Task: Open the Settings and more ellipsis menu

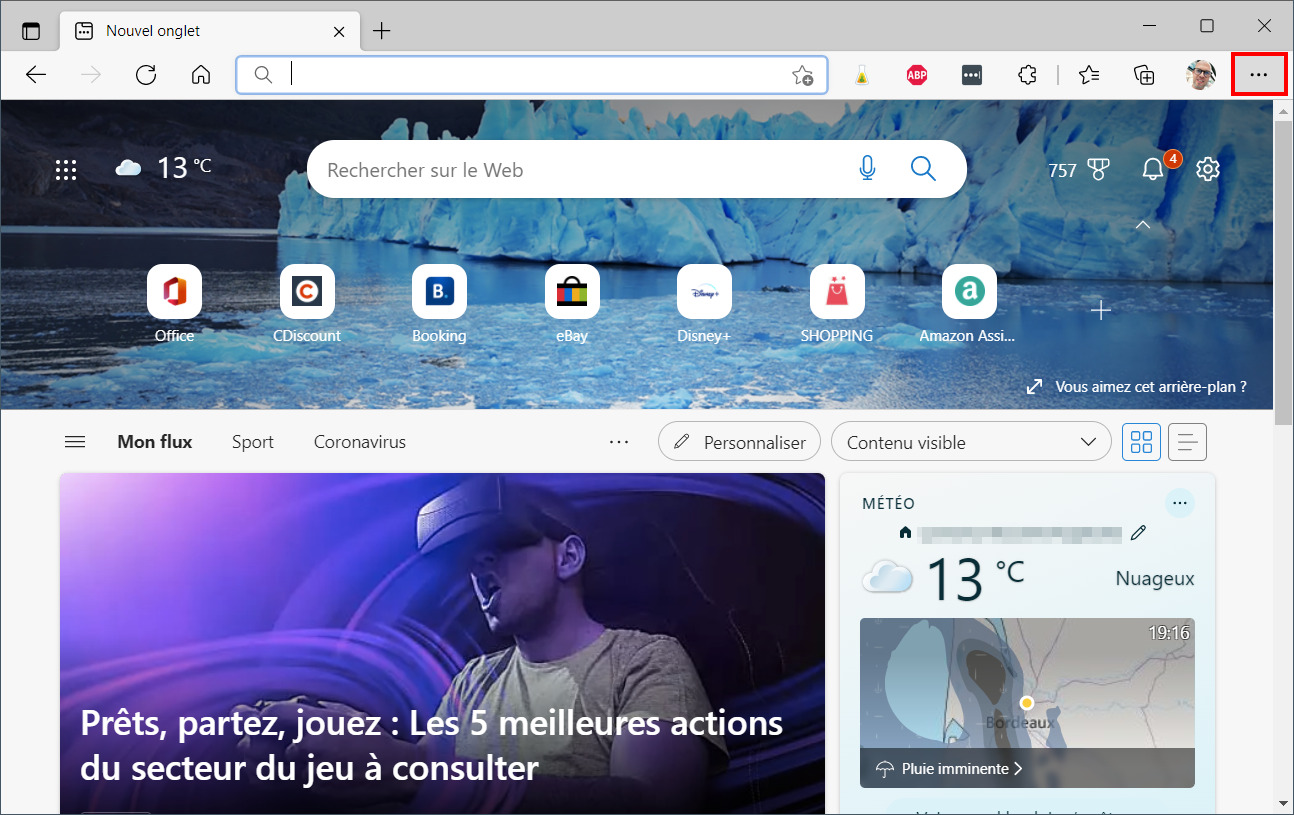Action: 1258,75
